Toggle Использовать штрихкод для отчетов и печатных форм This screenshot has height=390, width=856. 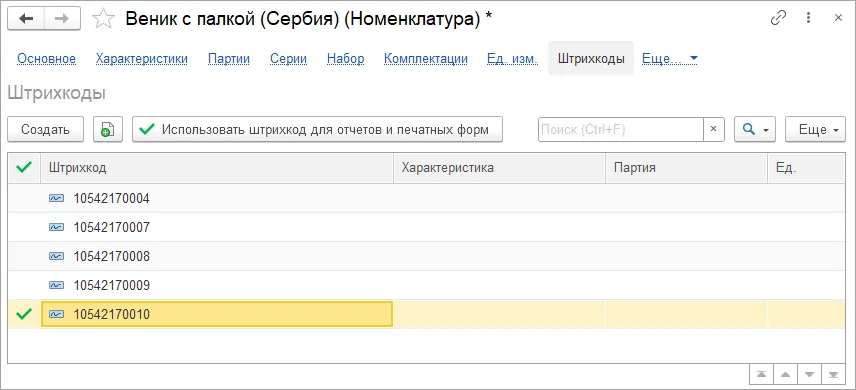coord(317,129)
